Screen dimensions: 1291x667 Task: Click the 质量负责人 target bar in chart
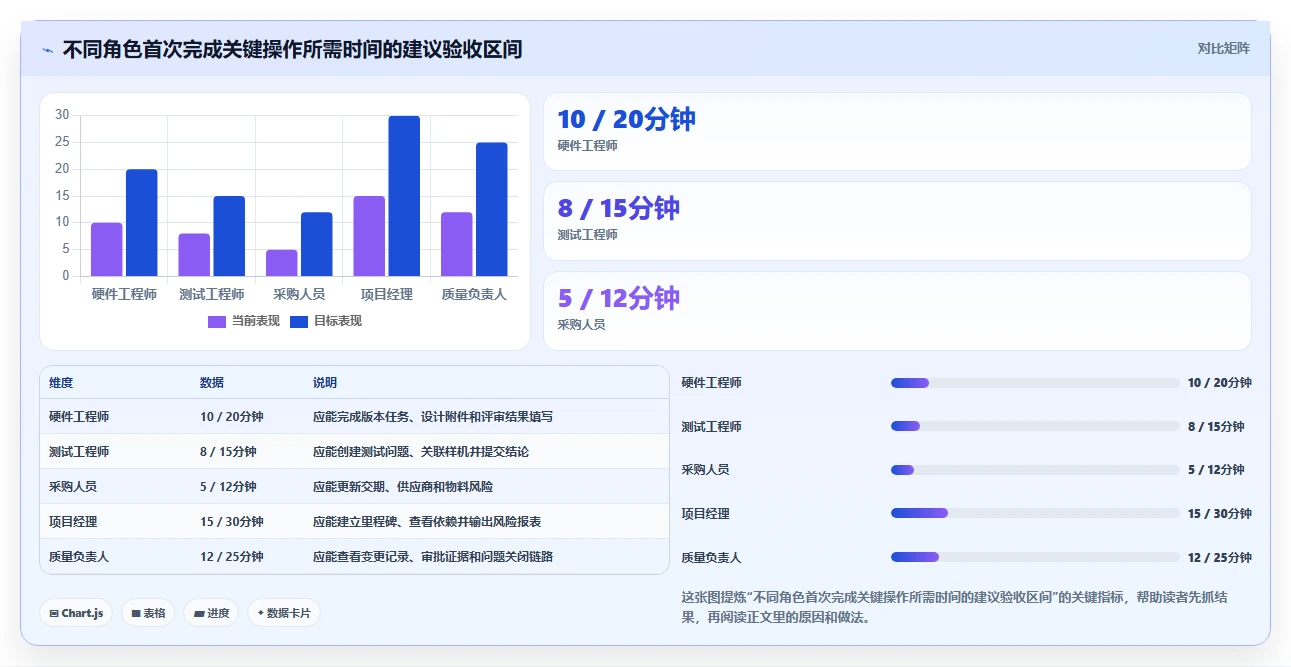[x=492, y=209]
